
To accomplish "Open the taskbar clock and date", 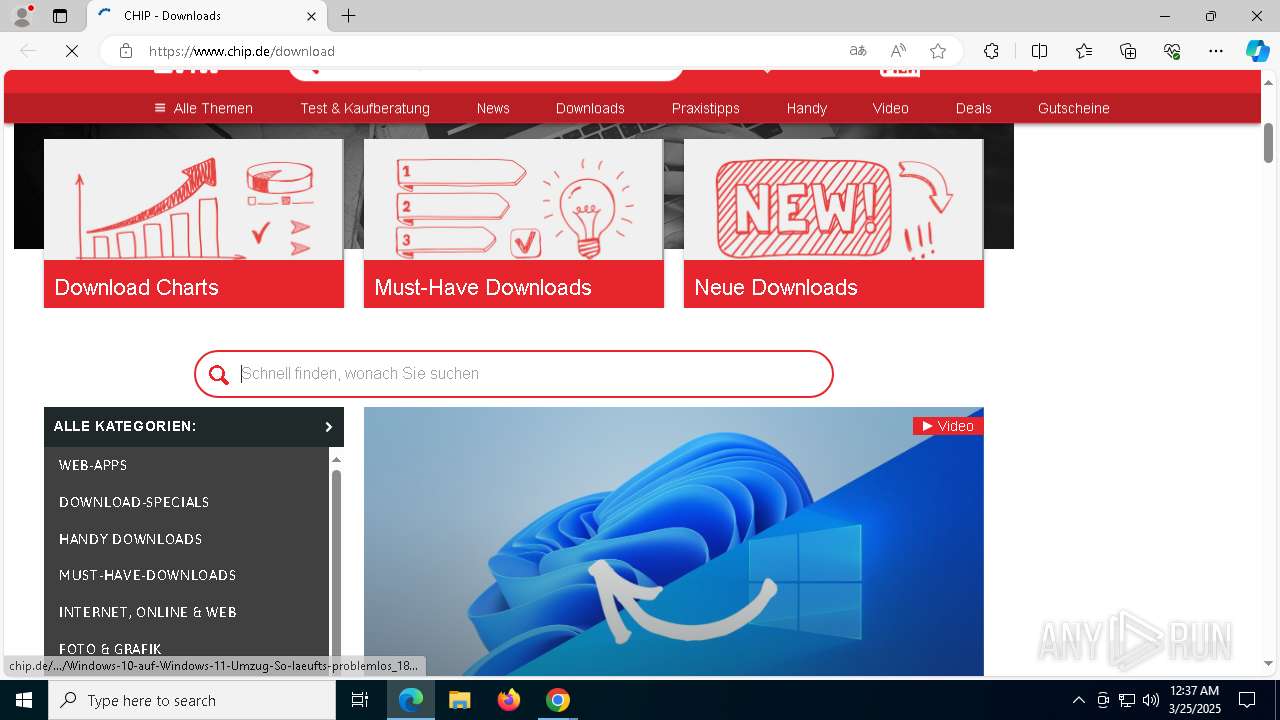I will click(x=1194, y=700).
